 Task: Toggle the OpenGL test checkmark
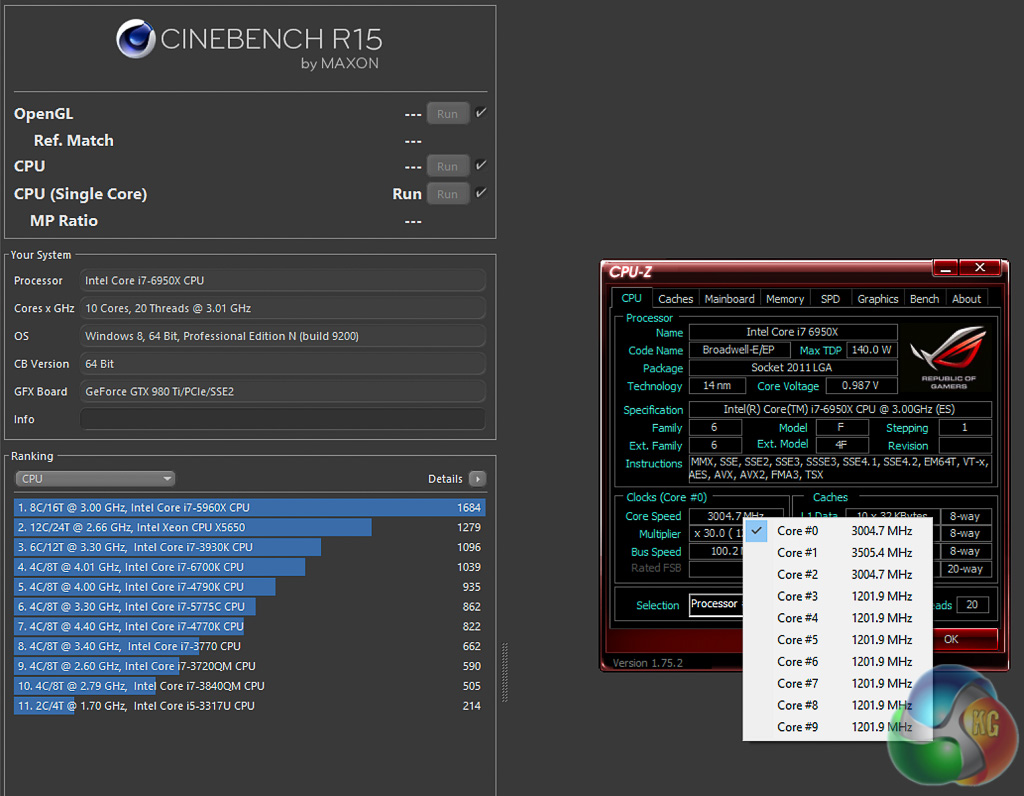point(481,113)
